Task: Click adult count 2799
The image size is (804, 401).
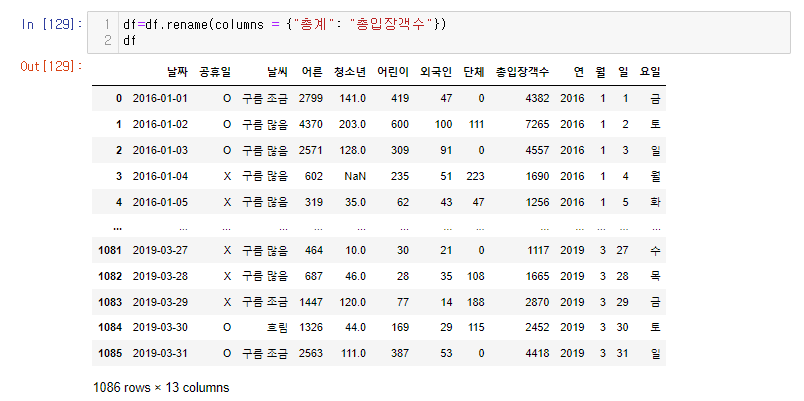Action: (x=311, y=98)
